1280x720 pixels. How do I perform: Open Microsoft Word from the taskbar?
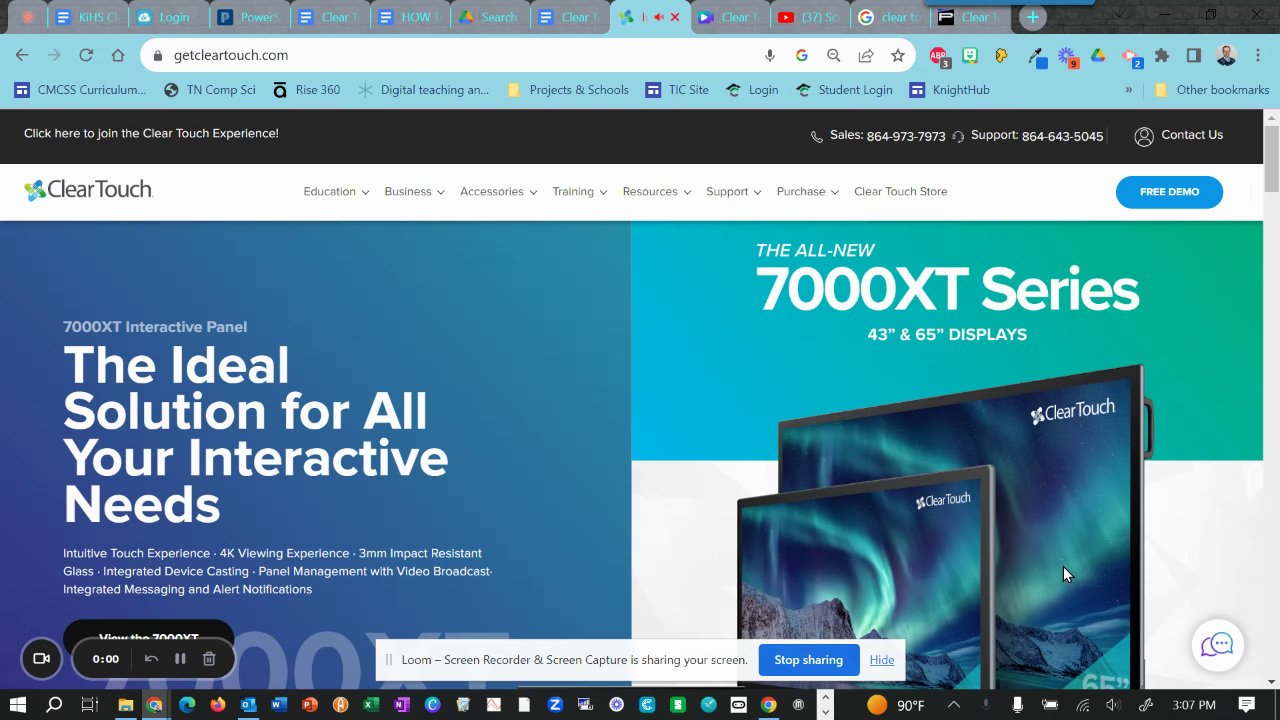(x=278, y=705)
